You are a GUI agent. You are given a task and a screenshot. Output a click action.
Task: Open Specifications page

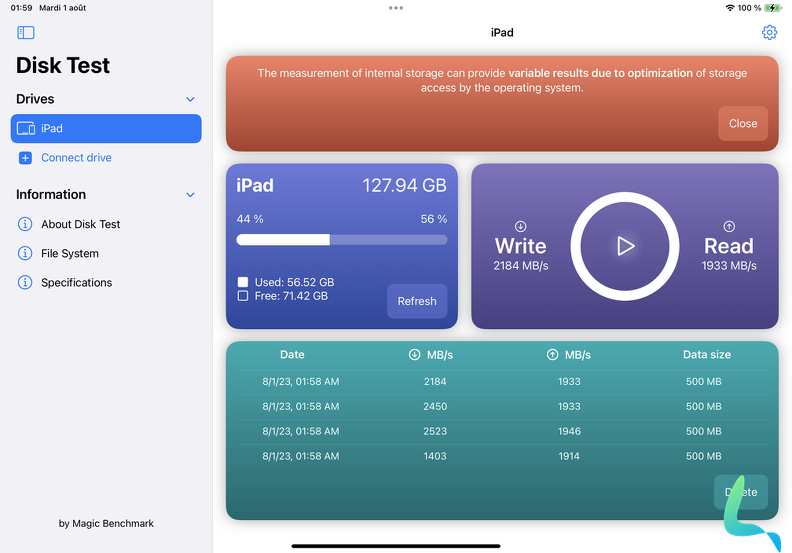(x=76, y=283)
